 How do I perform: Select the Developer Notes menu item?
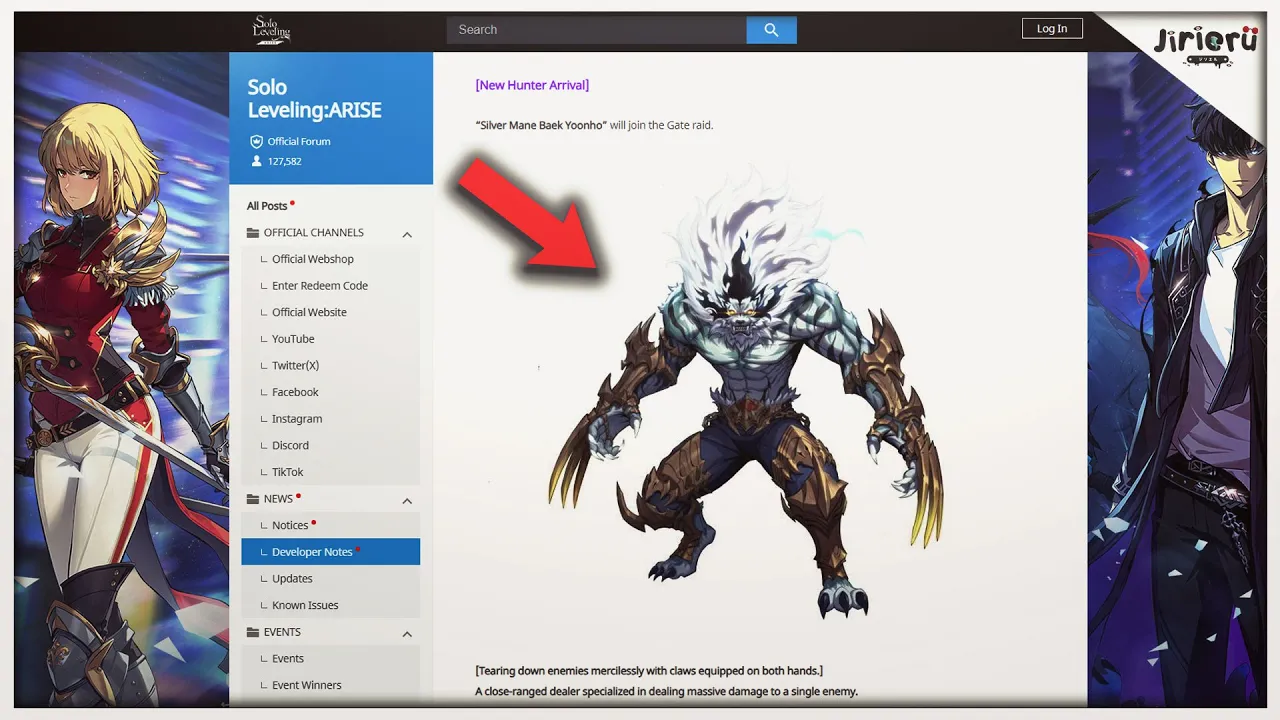point(330,552)
